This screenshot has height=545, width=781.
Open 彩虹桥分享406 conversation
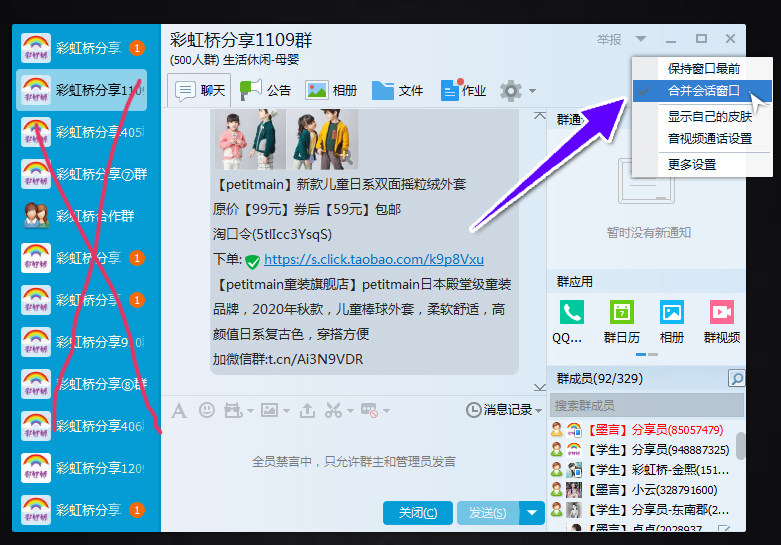pos(82,426)
